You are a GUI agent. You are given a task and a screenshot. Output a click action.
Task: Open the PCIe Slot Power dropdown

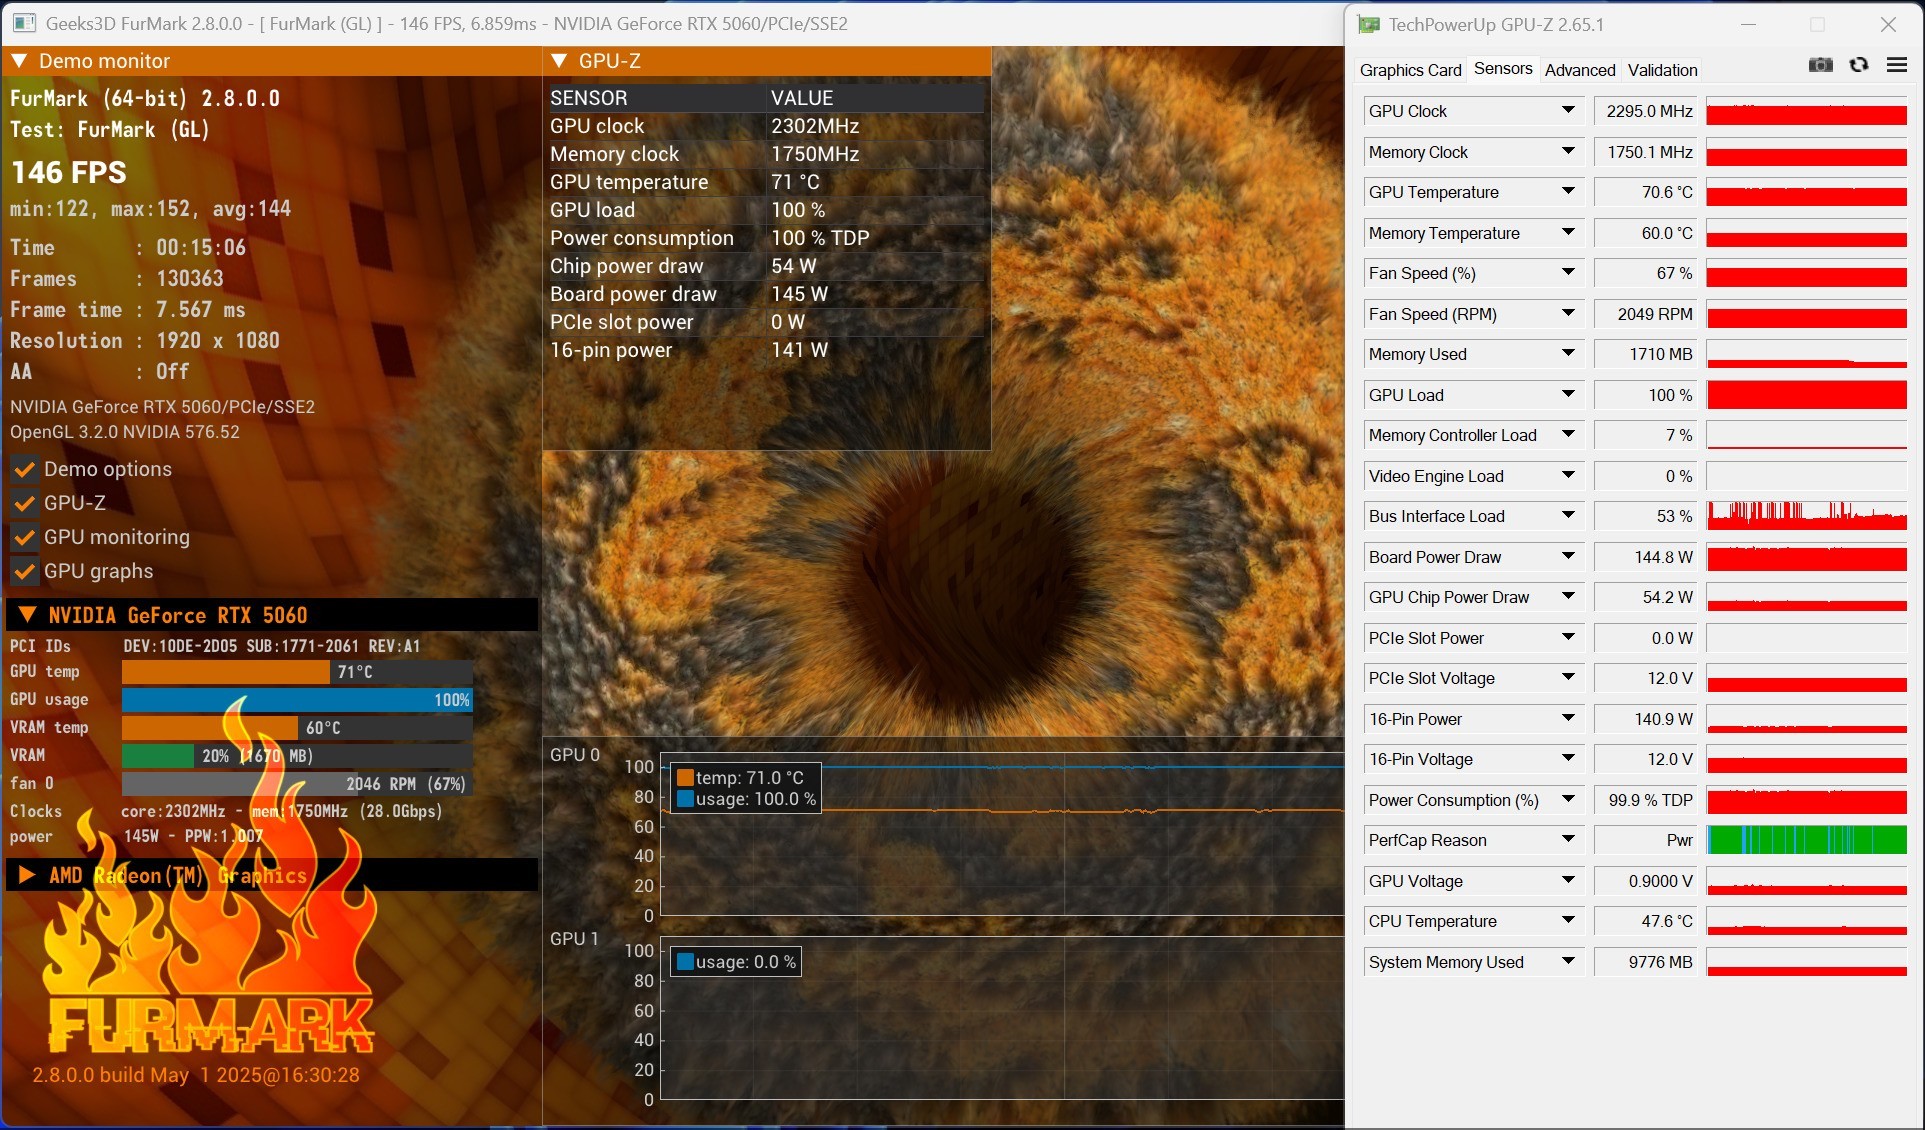pos(1567,638)
